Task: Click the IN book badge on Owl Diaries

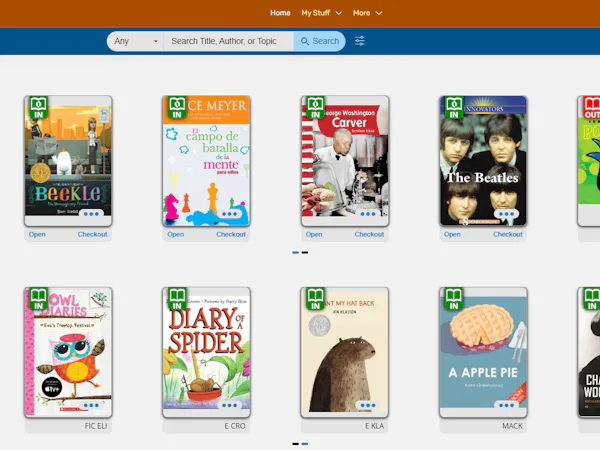Action: click(x=39, y=299)
